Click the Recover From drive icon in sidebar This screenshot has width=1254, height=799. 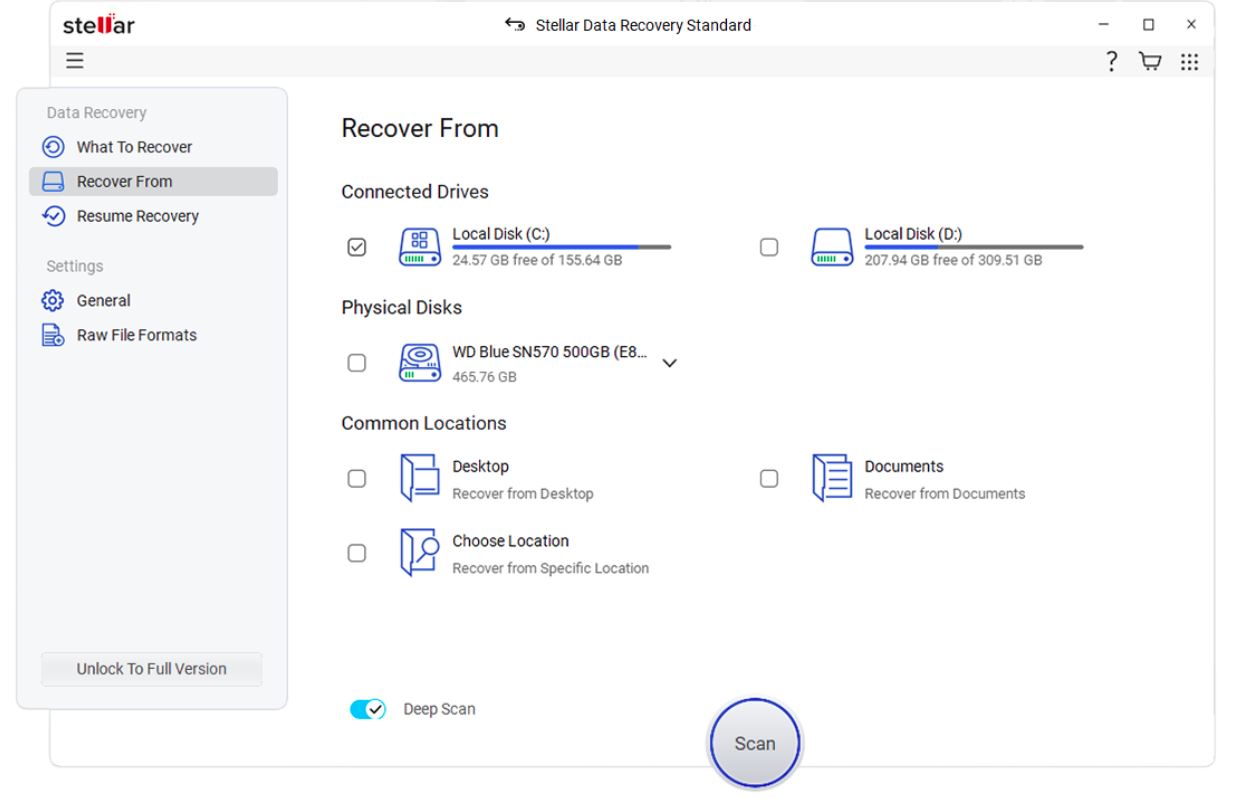(x=53, y=181)
